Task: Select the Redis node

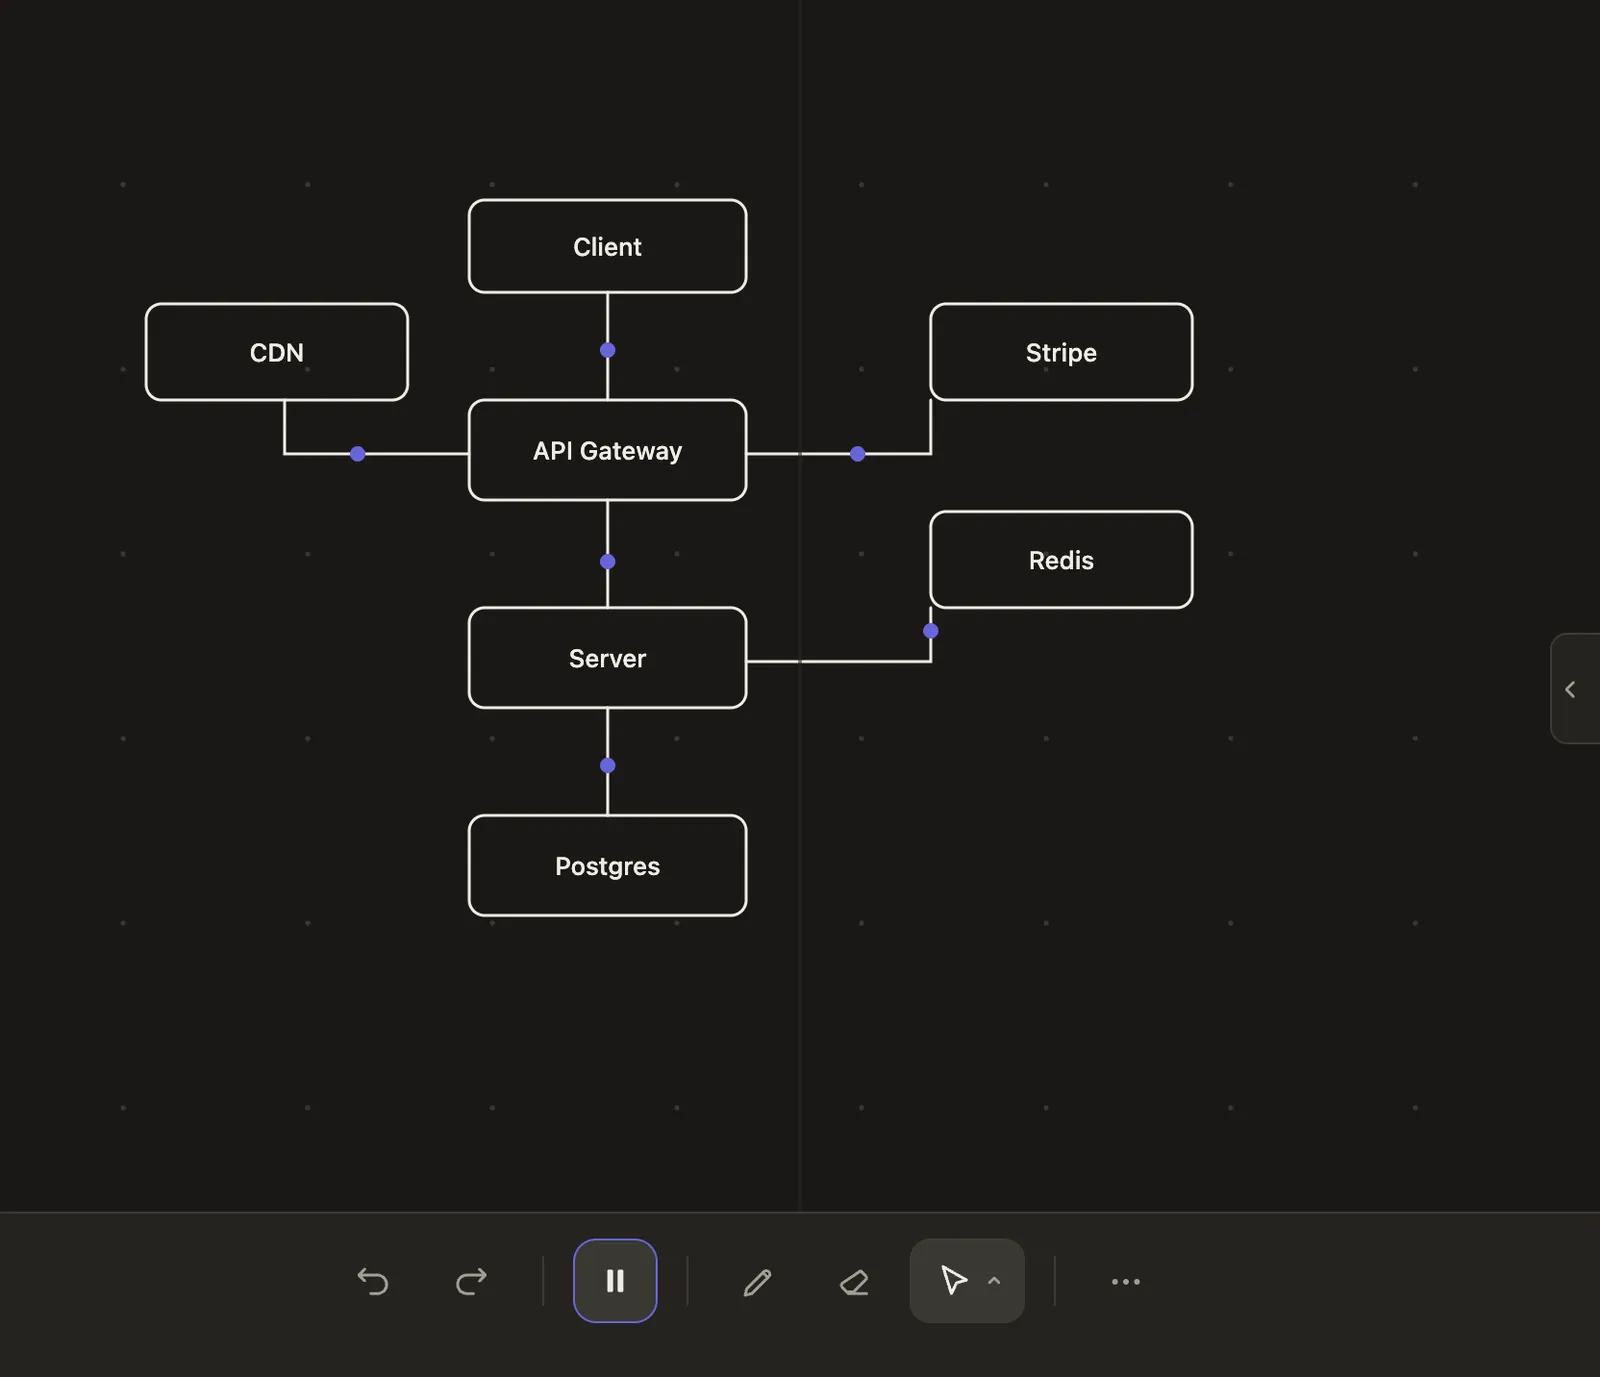Action: tap(1061, 560)
